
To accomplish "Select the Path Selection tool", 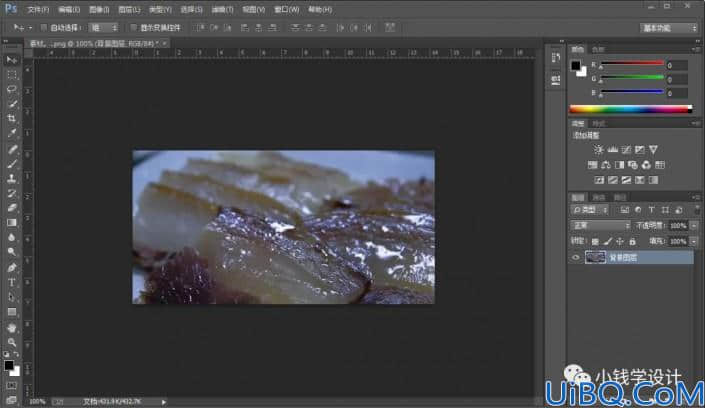I will [x=12, y=297].
